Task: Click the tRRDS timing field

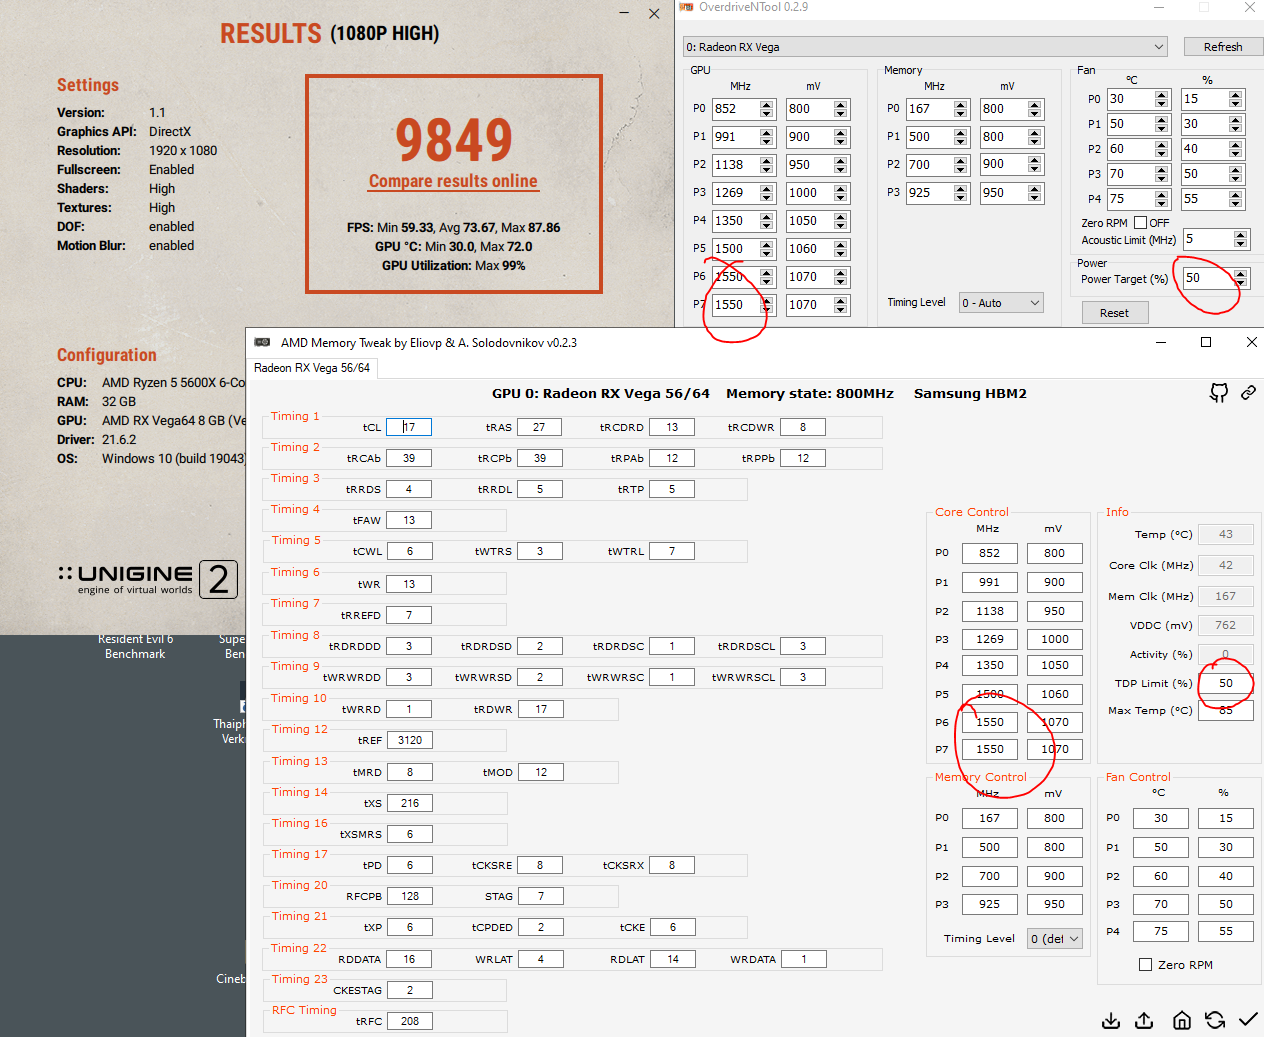Action: 408,489
